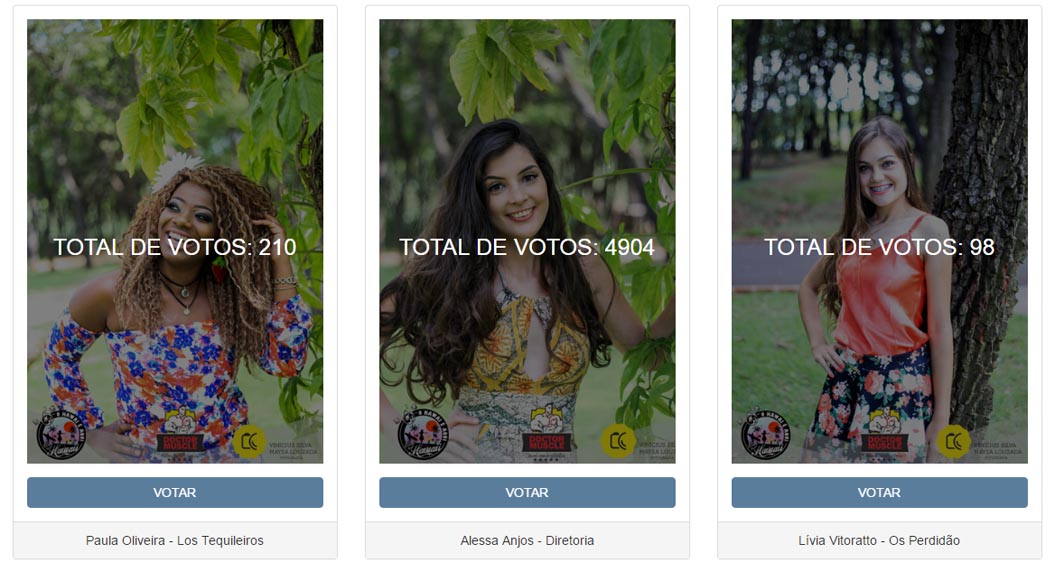This screenshot has height=564, width=1053.
Task: Click Hawaii round logo on Alessa's photo
Action: tap(422, 434)
